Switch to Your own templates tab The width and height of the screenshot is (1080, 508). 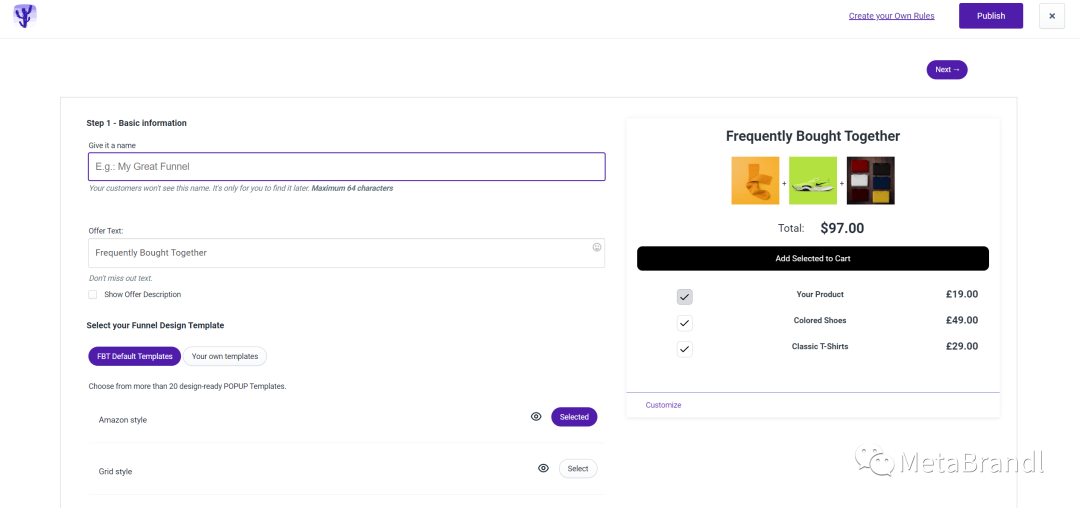tap(225, 357)
